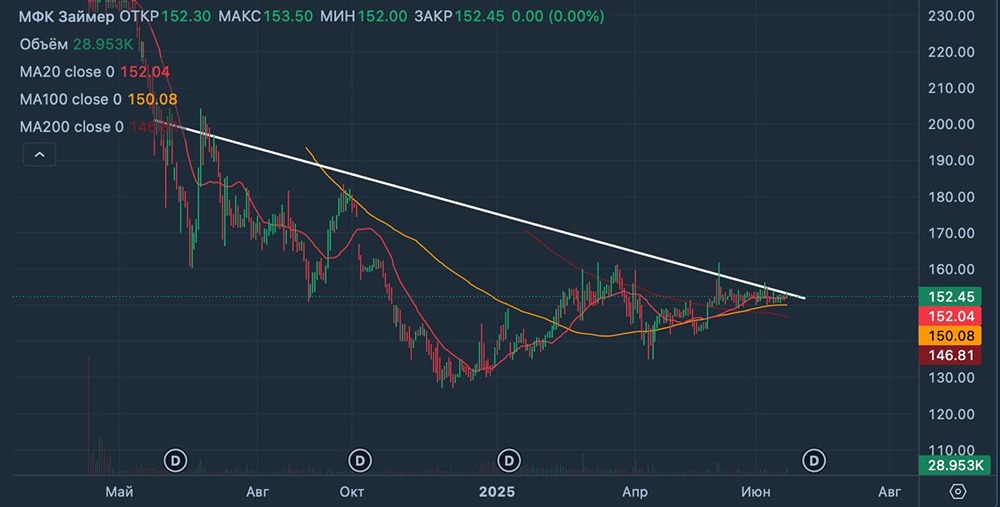The height and width of the screenshot is (507, 1000).
Task: Open the dividend marker after Июн
Action: 814,460
